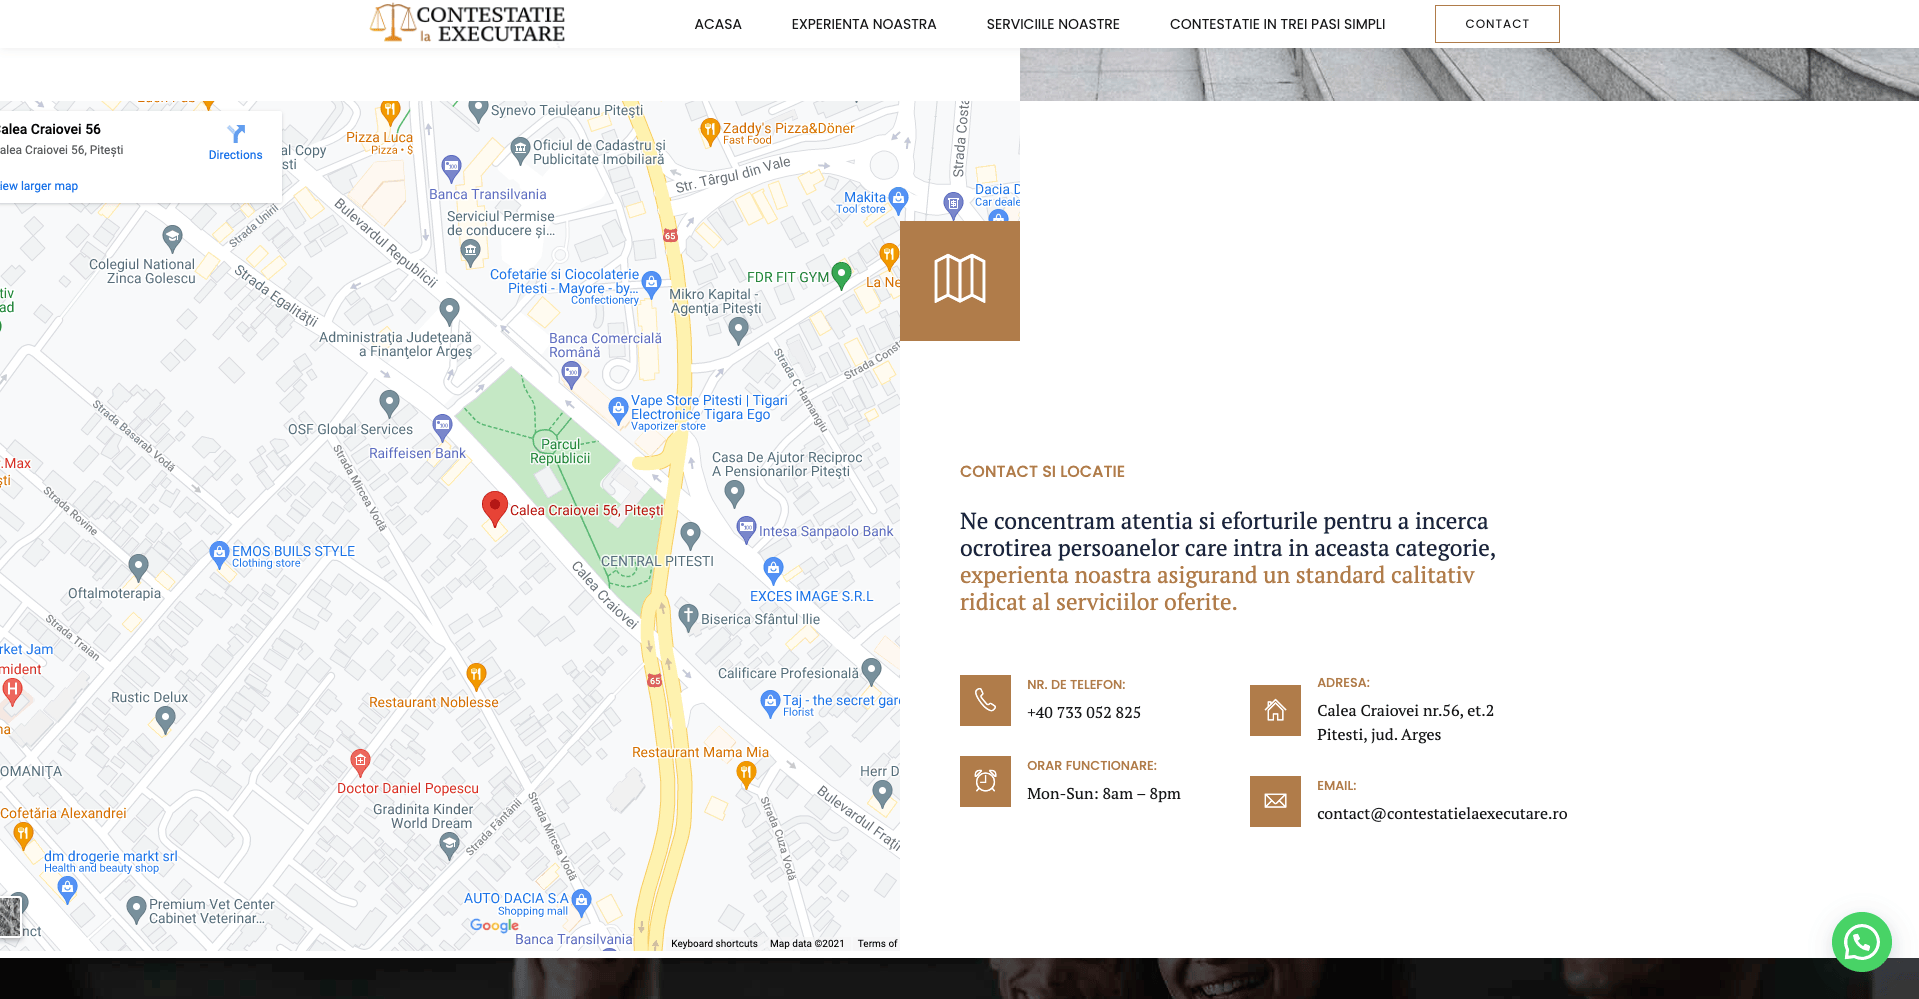Viewport: 1919px width, 999px height.
Task: Click the map Terms link
Action: (x=877, y=943)
